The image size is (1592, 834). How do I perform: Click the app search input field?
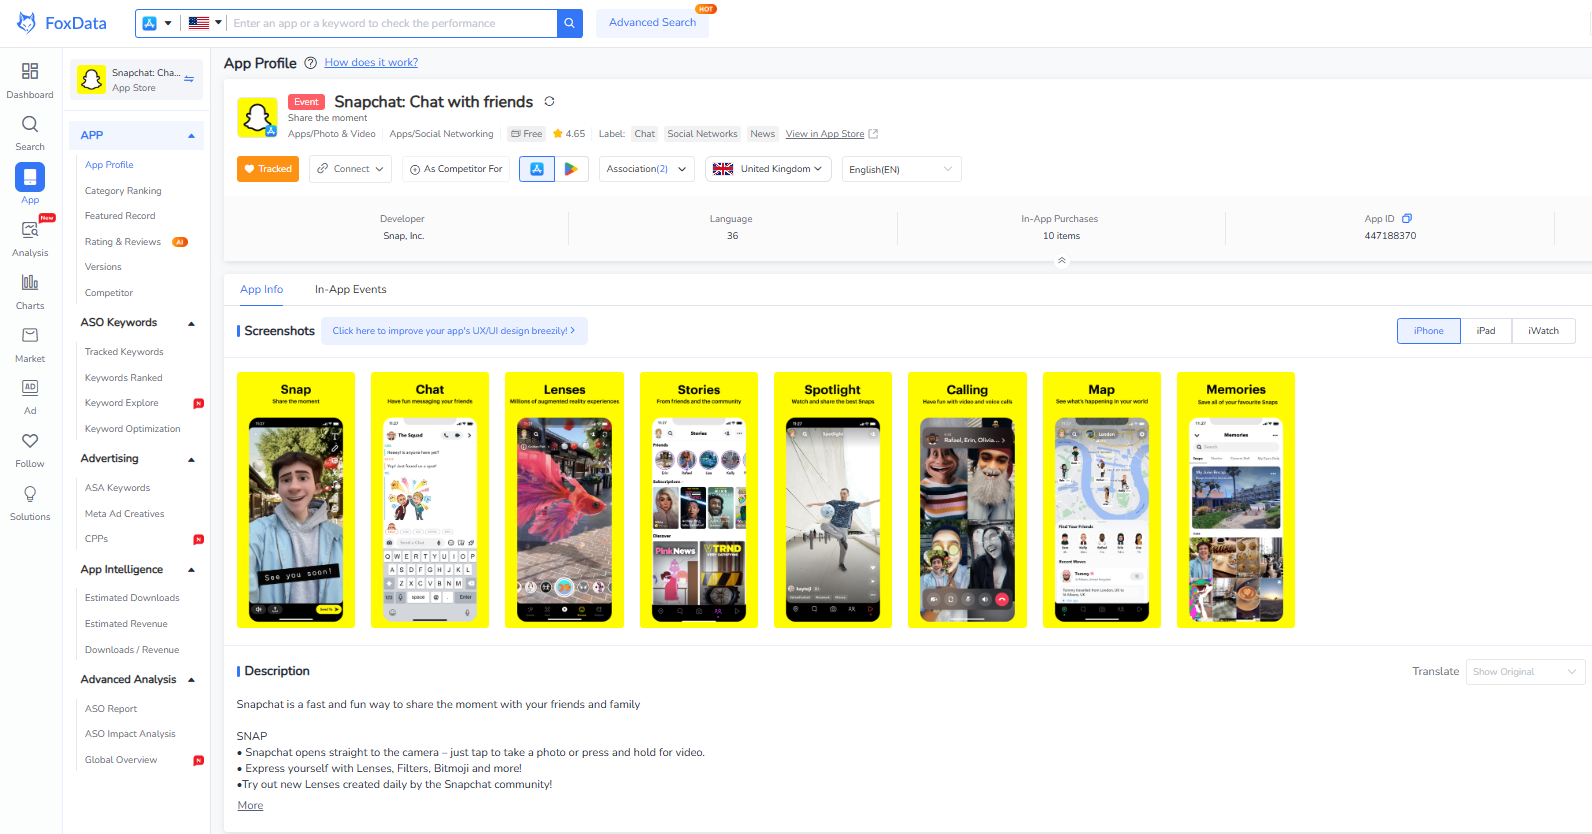click(392, 23)
